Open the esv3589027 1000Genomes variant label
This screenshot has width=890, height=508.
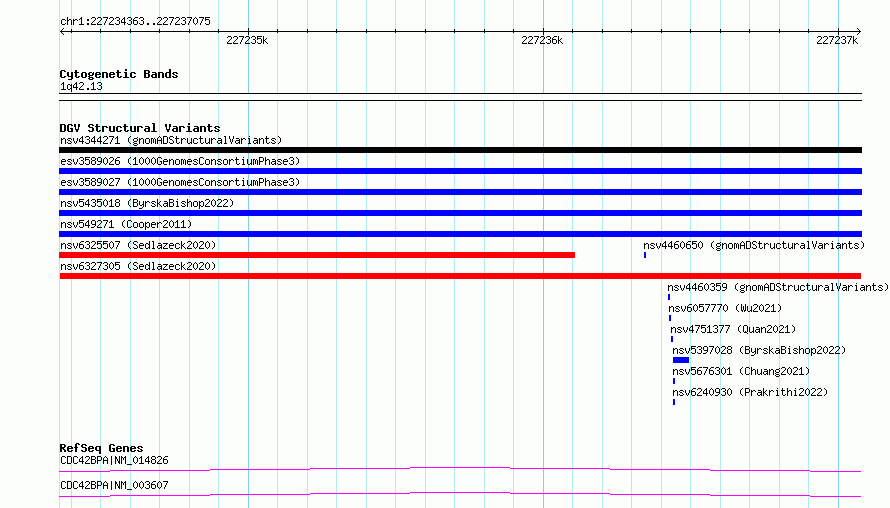tap(180, 182)
